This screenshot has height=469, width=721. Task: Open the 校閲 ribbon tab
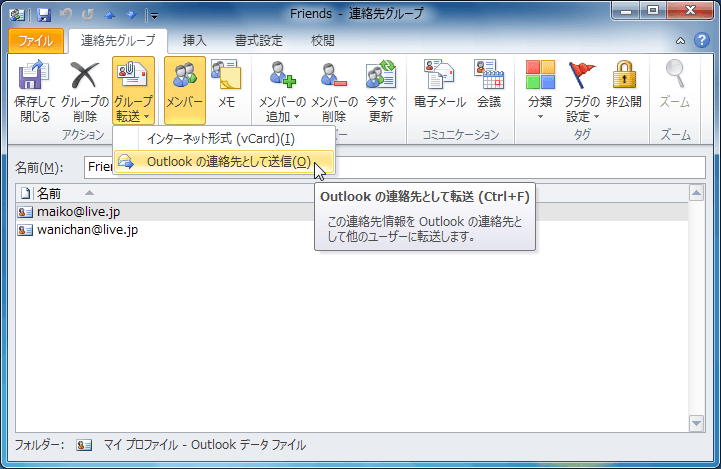point(323,40)
